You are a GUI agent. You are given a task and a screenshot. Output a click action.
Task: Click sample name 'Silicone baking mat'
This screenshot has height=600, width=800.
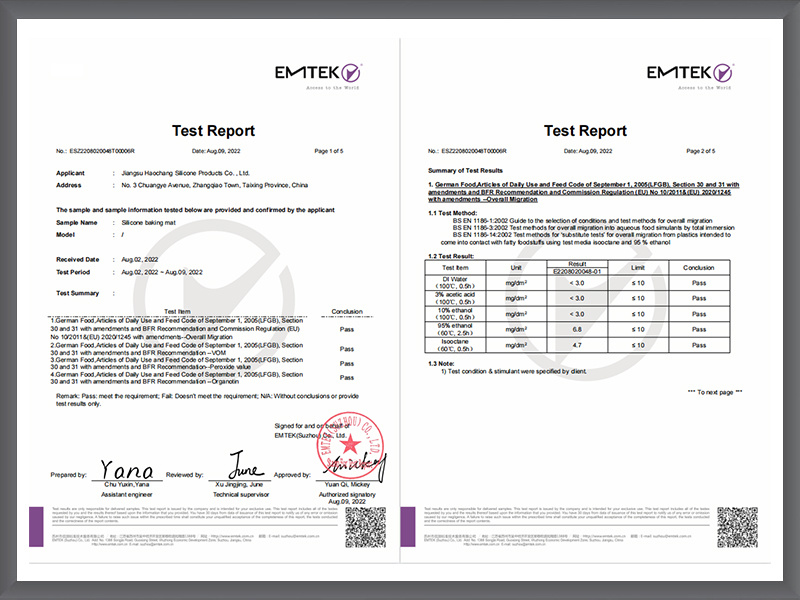click(x=148, y=222)
